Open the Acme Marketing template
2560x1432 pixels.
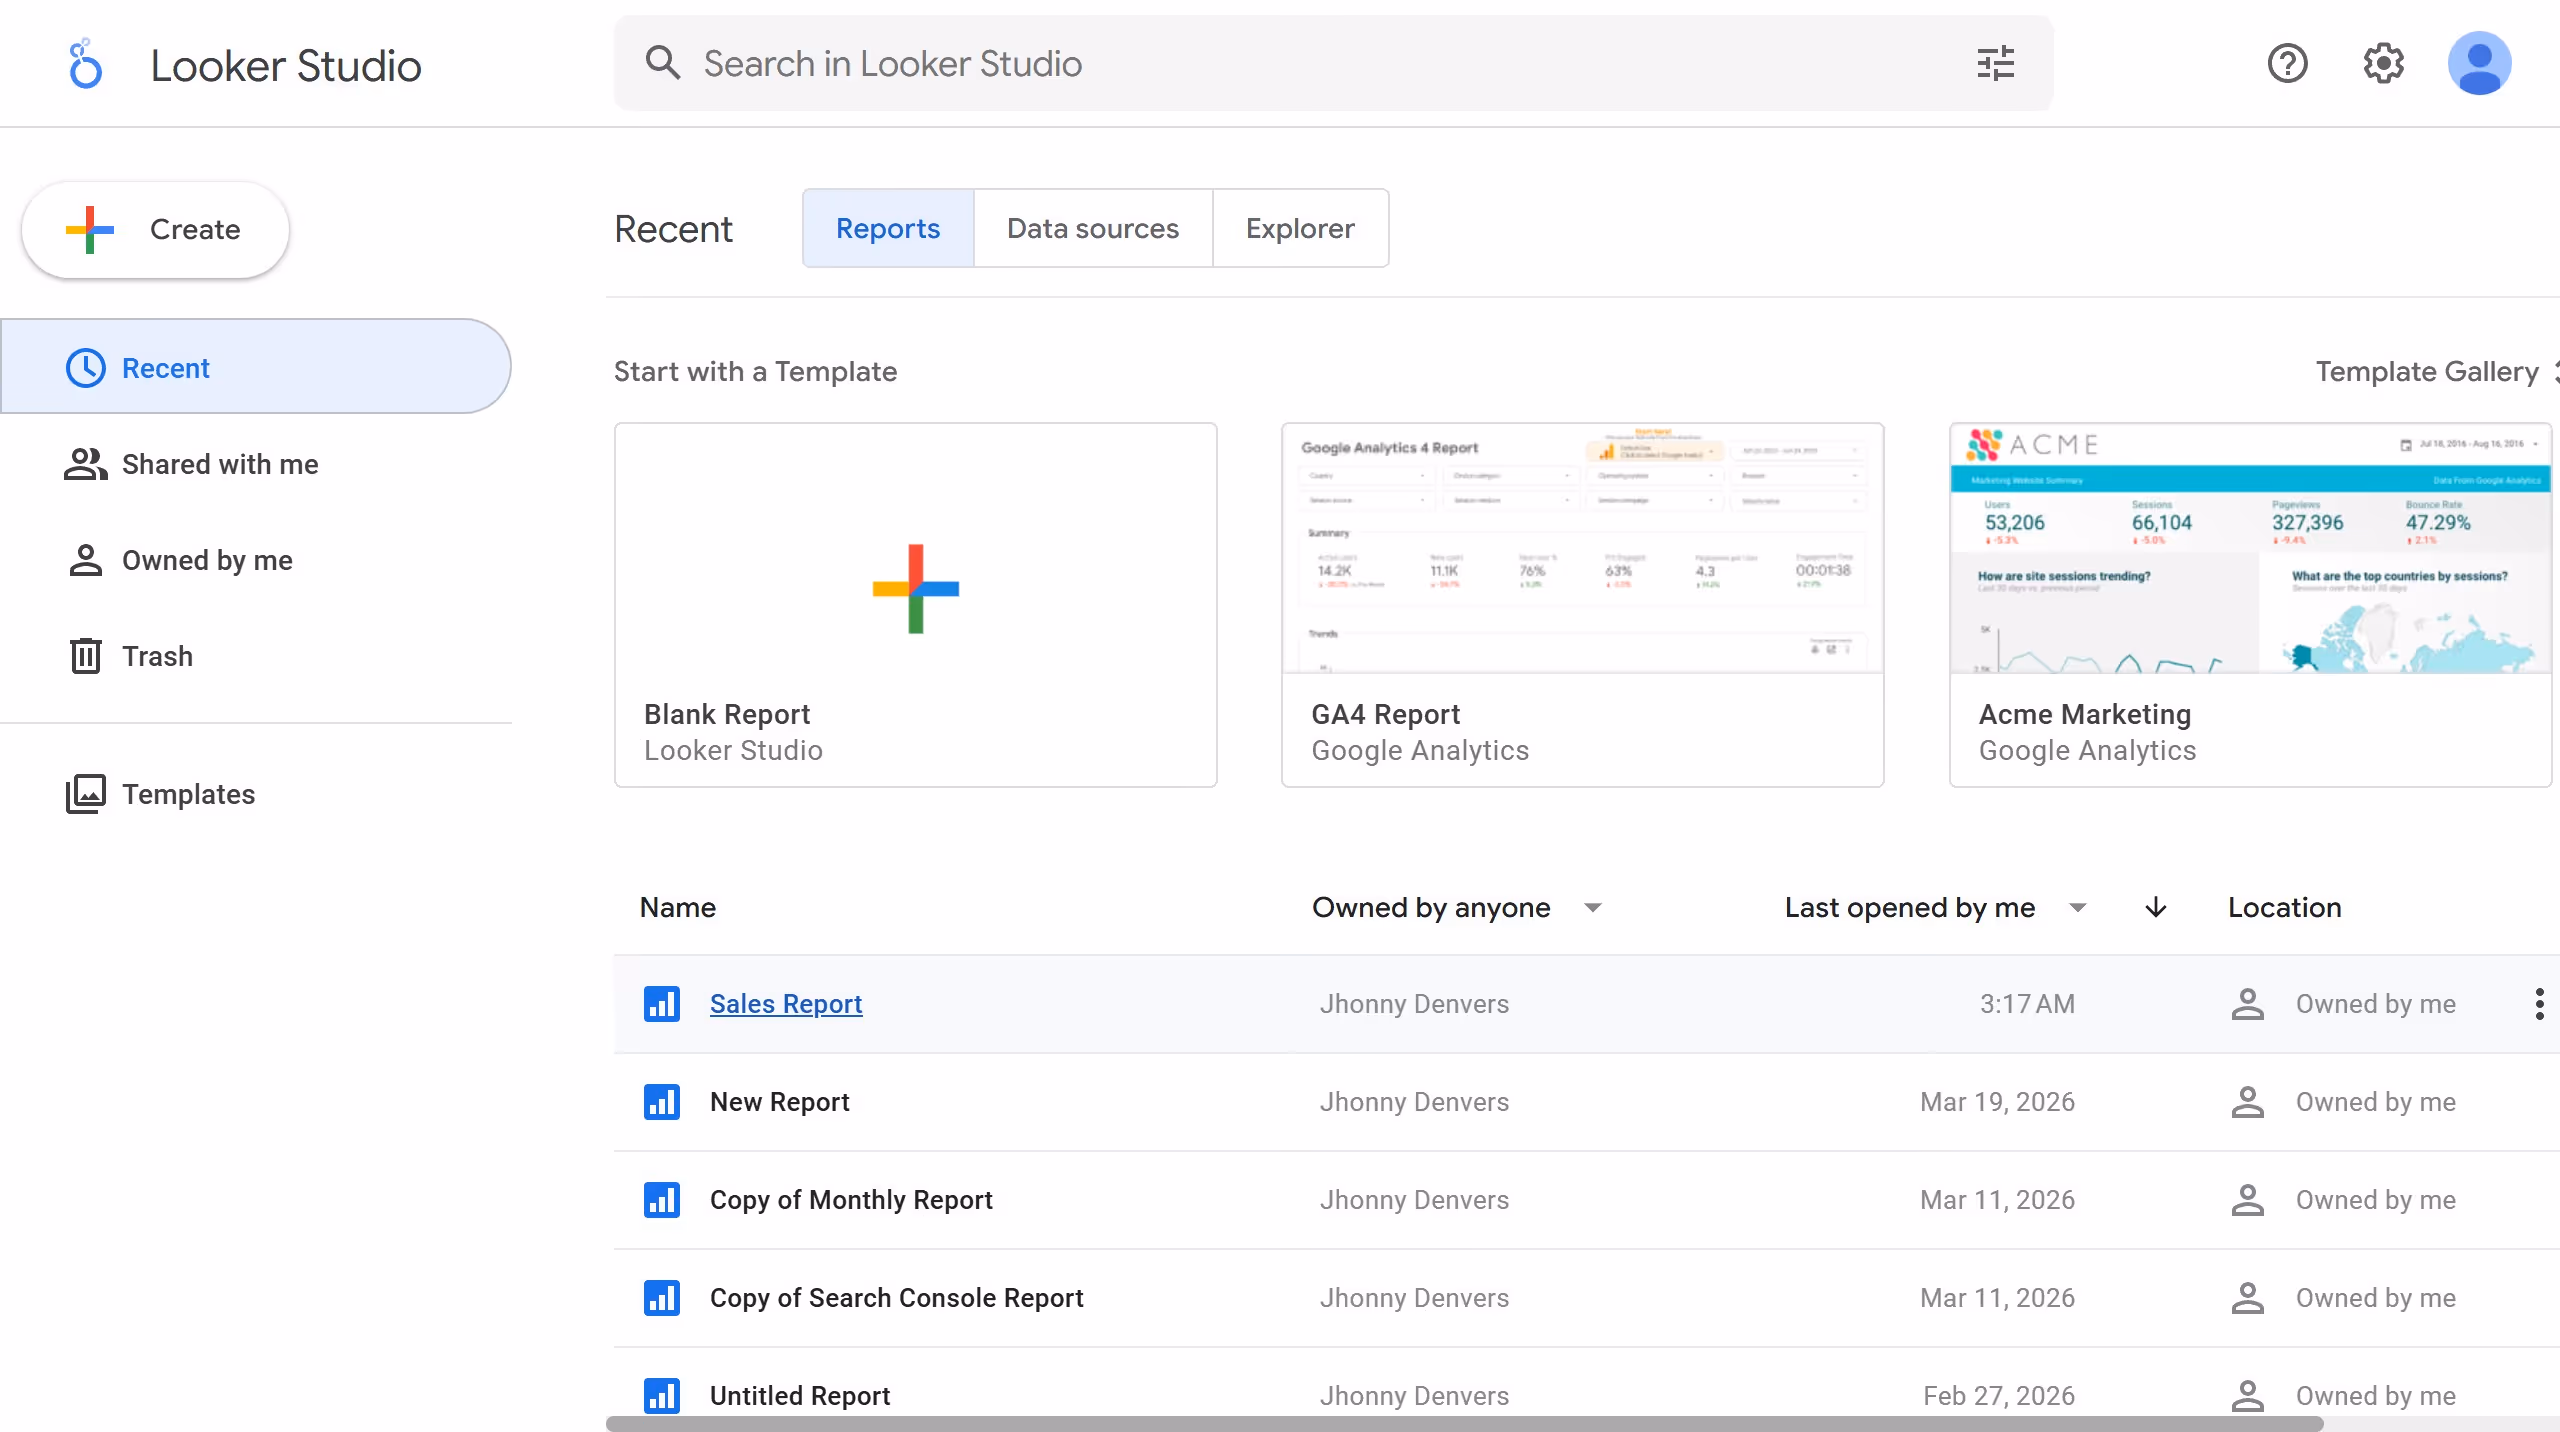pos(2251,605)
